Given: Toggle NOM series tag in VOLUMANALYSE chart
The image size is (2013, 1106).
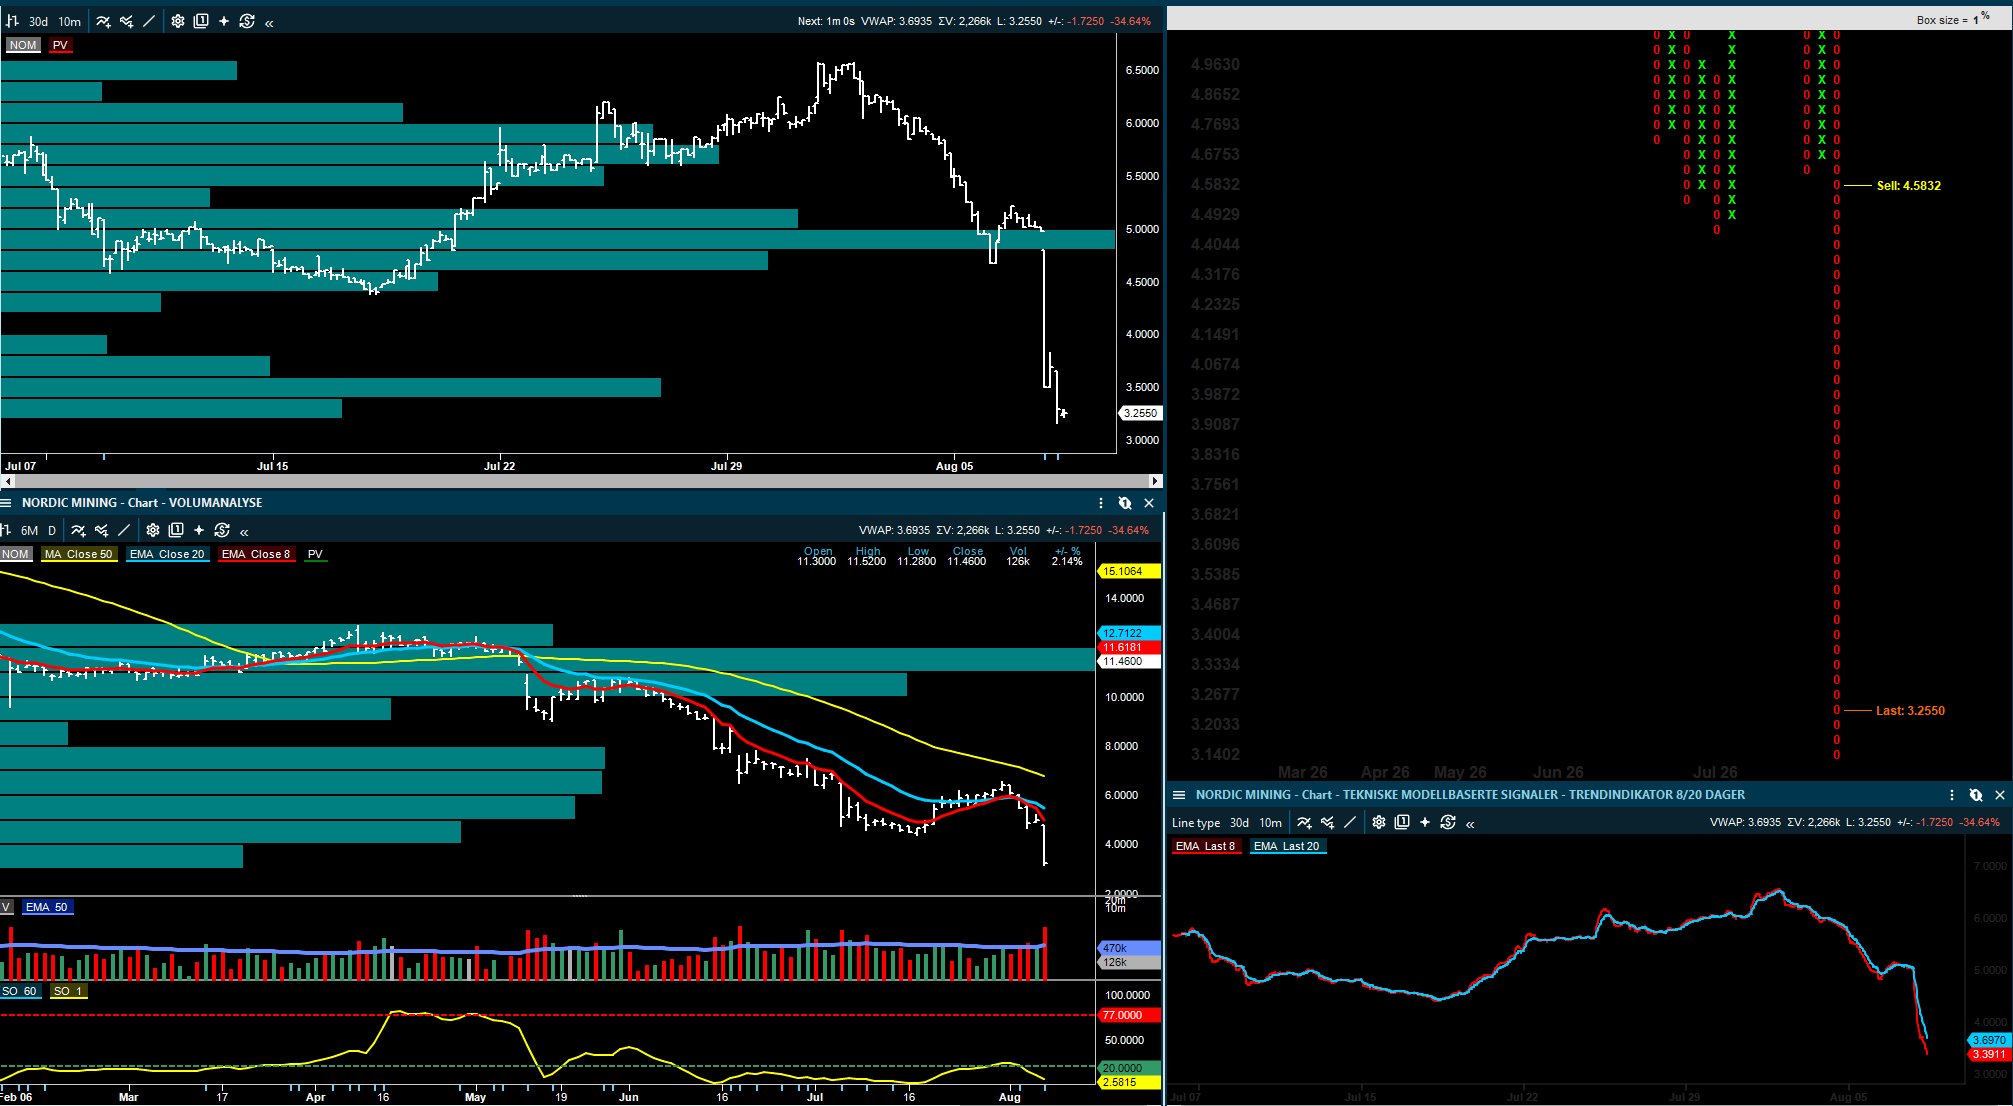Looking at the screenshot, I should click(16, 554).
